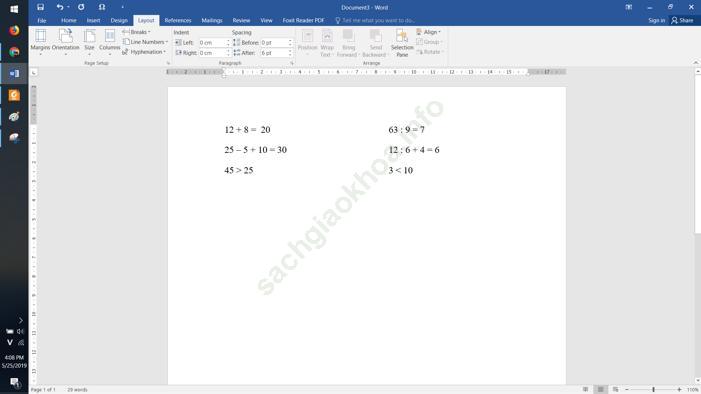Switch to the Review tab
701x394 pixels.
click(241, 21)
